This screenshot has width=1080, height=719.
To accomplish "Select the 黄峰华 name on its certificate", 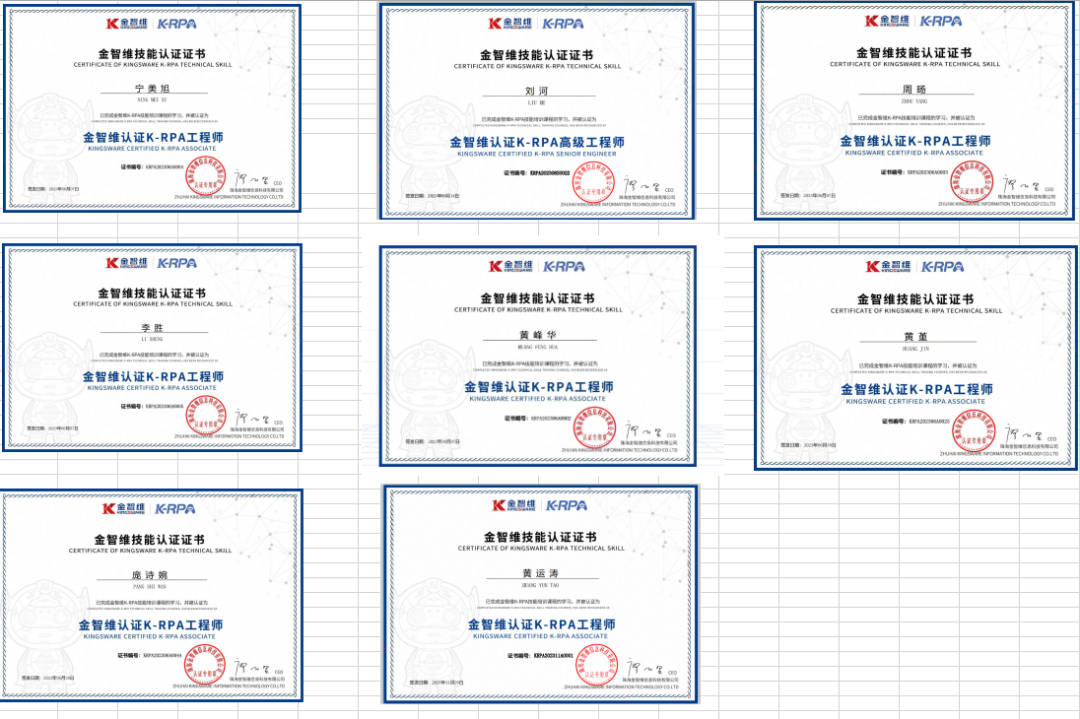I will [x=538, y=335].
